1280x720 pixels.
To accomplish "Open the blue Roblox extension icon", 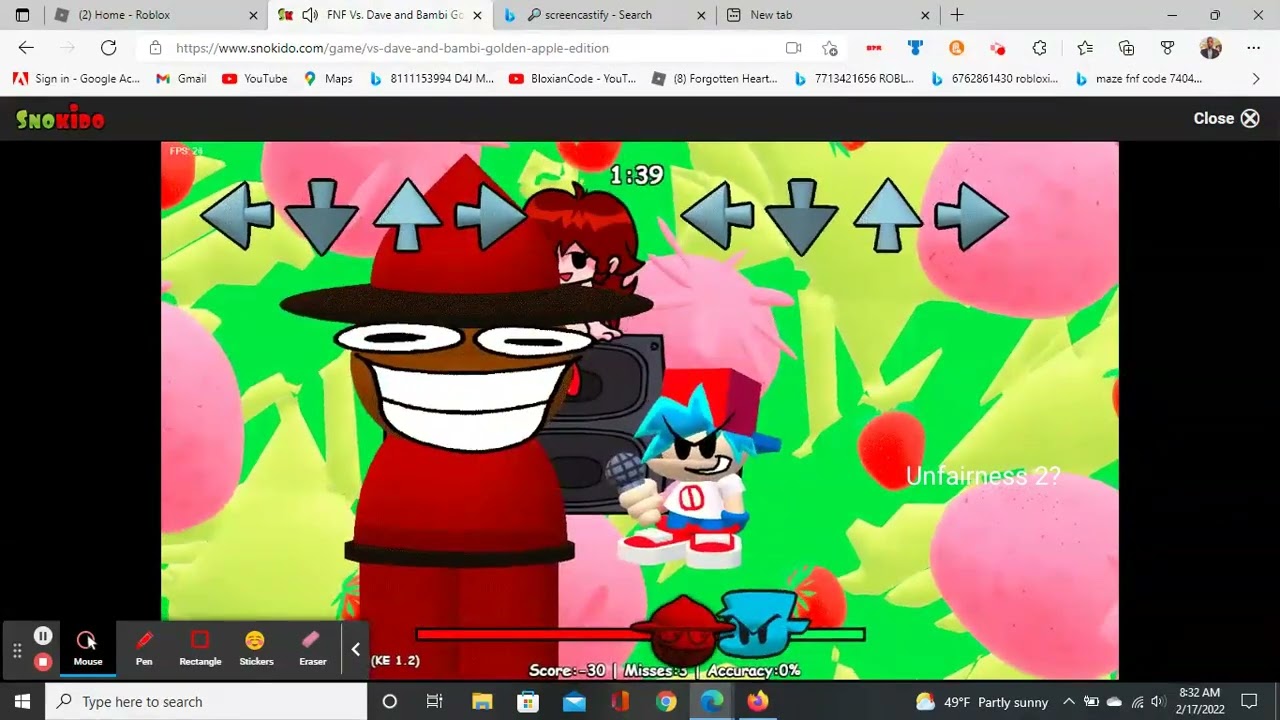I will point(914,48).
